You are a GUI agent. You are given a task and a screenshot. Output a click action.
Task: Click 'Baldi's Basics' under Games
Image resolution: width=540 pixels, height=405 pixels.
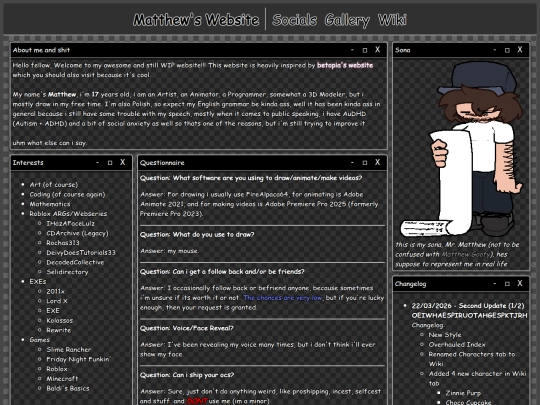point(68,388)
